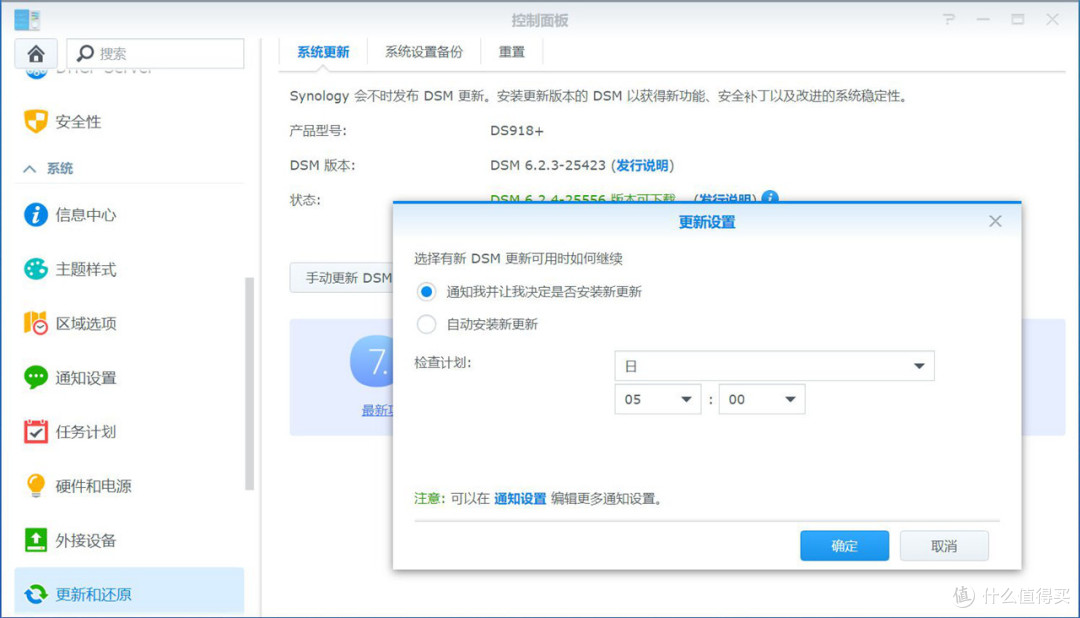This screenshot has width=1080, height=618.
Task: Select 通知我并让我决定是否安装新更新
Action: coord(426,291)
